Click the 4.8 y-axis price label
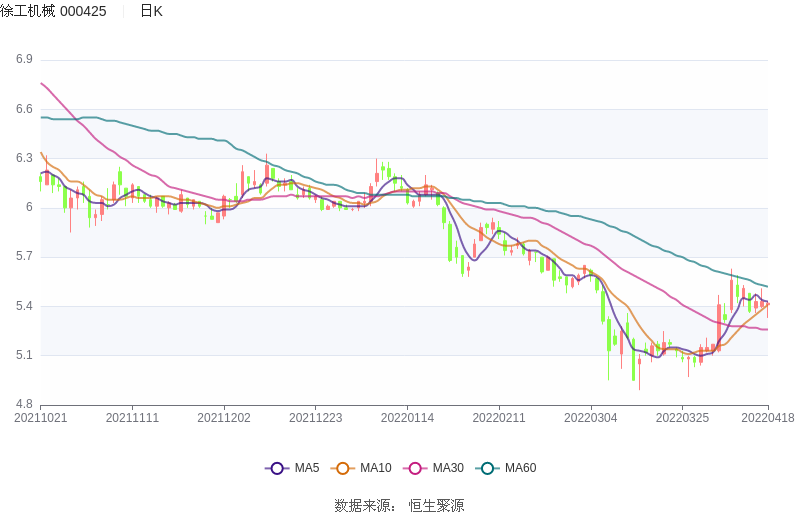The height and width of the screenshot is (517, 800). tap(24, 405)
